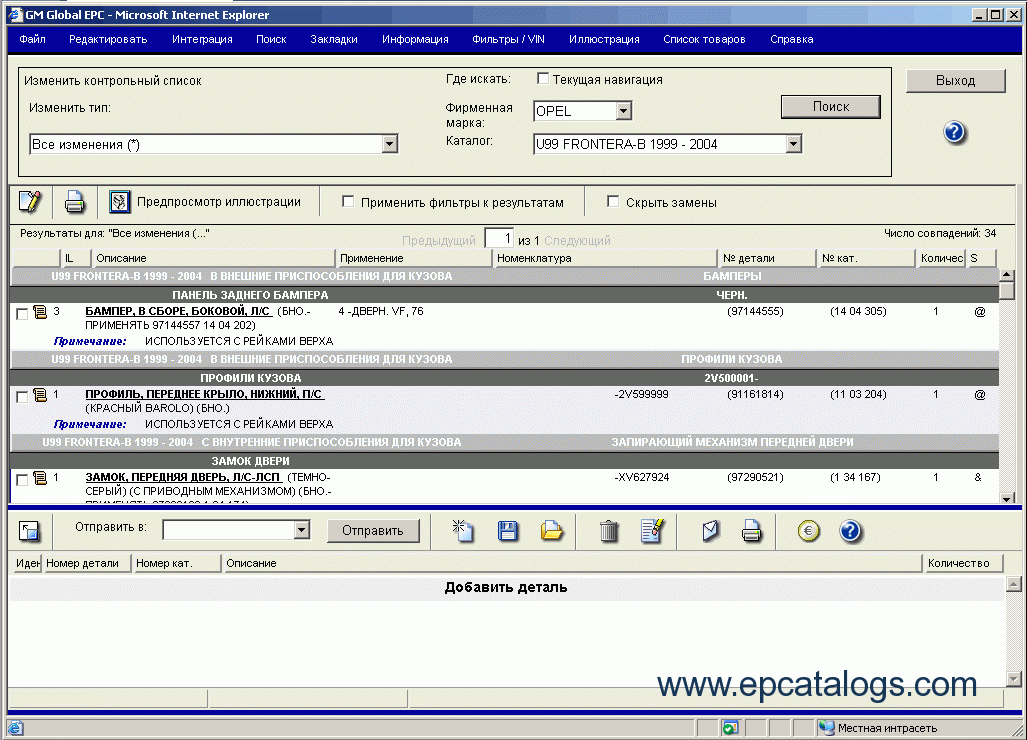The image size is (1027, 740).
Task: Open БАМПЕР, В СБОРЕ, БОКОВОЙ link
Action: tap(177, 311)
